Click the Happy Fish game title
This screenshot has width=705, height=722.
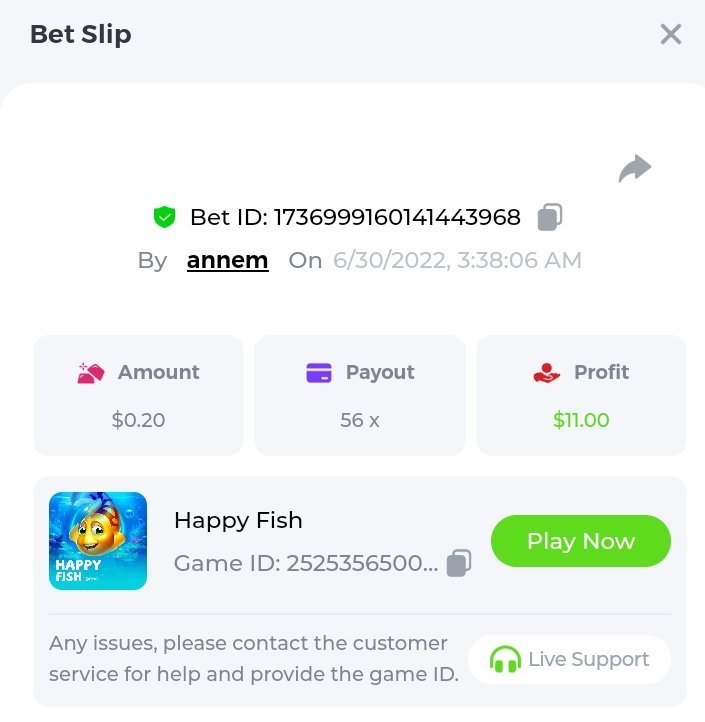[238, 520]
